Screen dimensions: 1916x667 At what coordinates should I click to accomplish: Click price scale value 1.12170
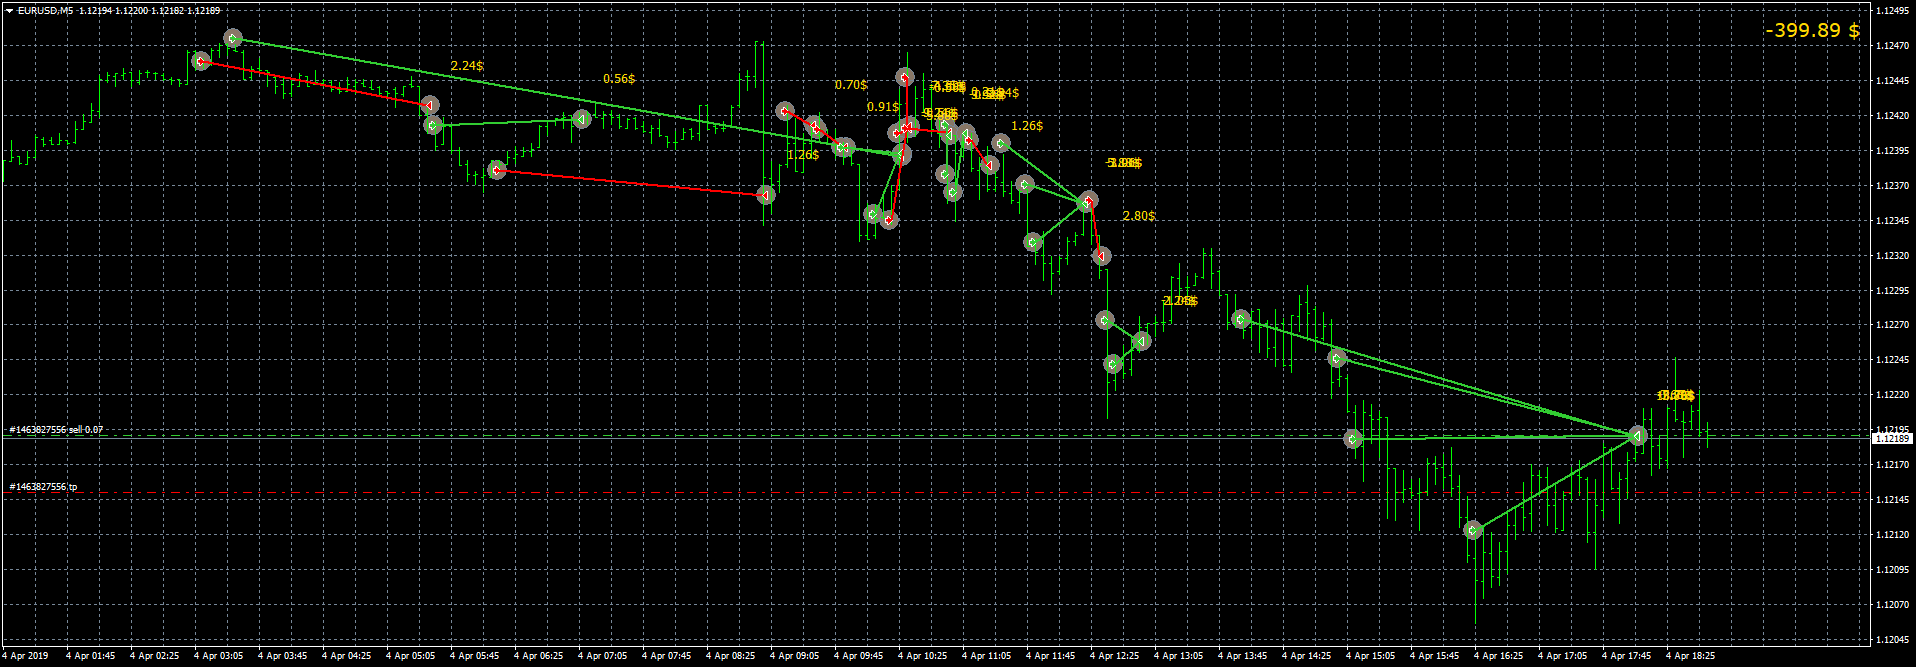tap(1891, 465)
